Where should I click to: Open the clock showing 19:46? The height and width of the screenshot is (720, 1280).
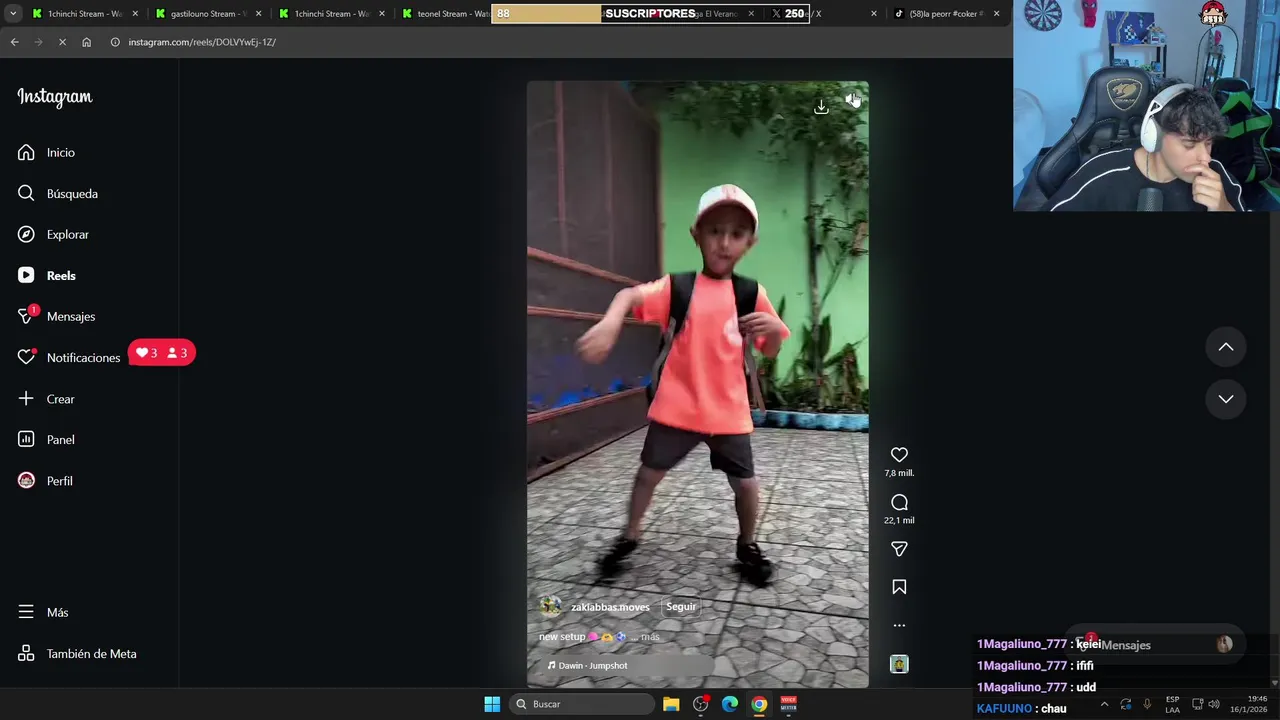[1248, 704]
